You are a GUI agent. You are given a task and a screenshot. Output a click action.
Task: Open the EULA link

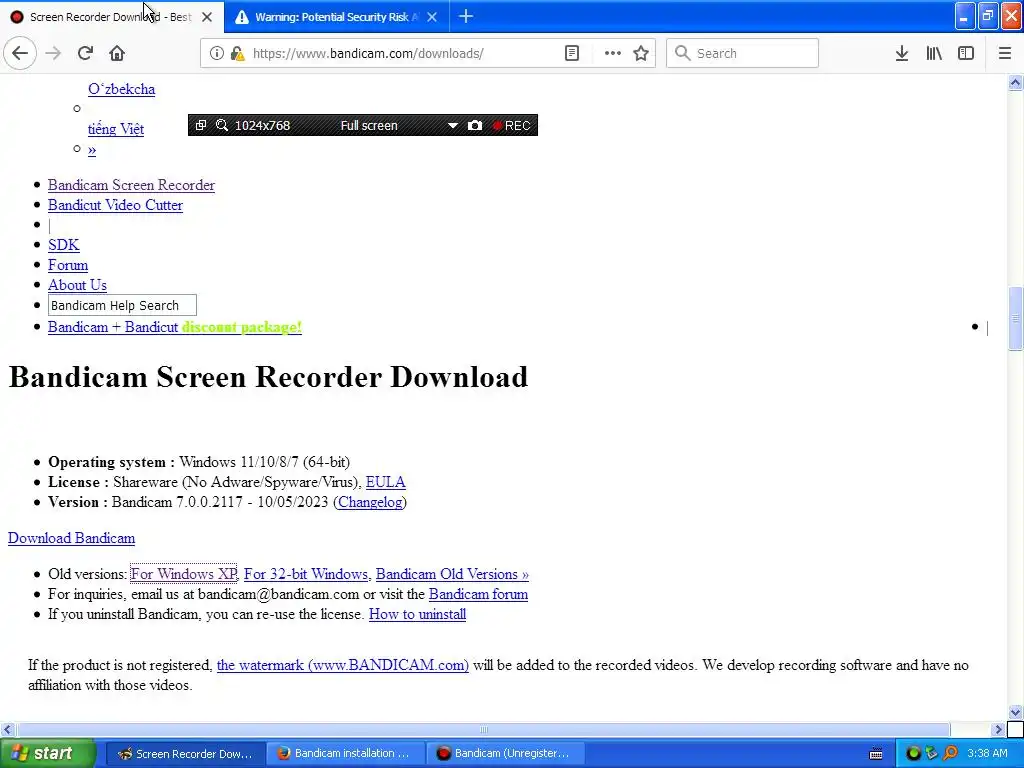pyautogui.click(x=385, y=483)
